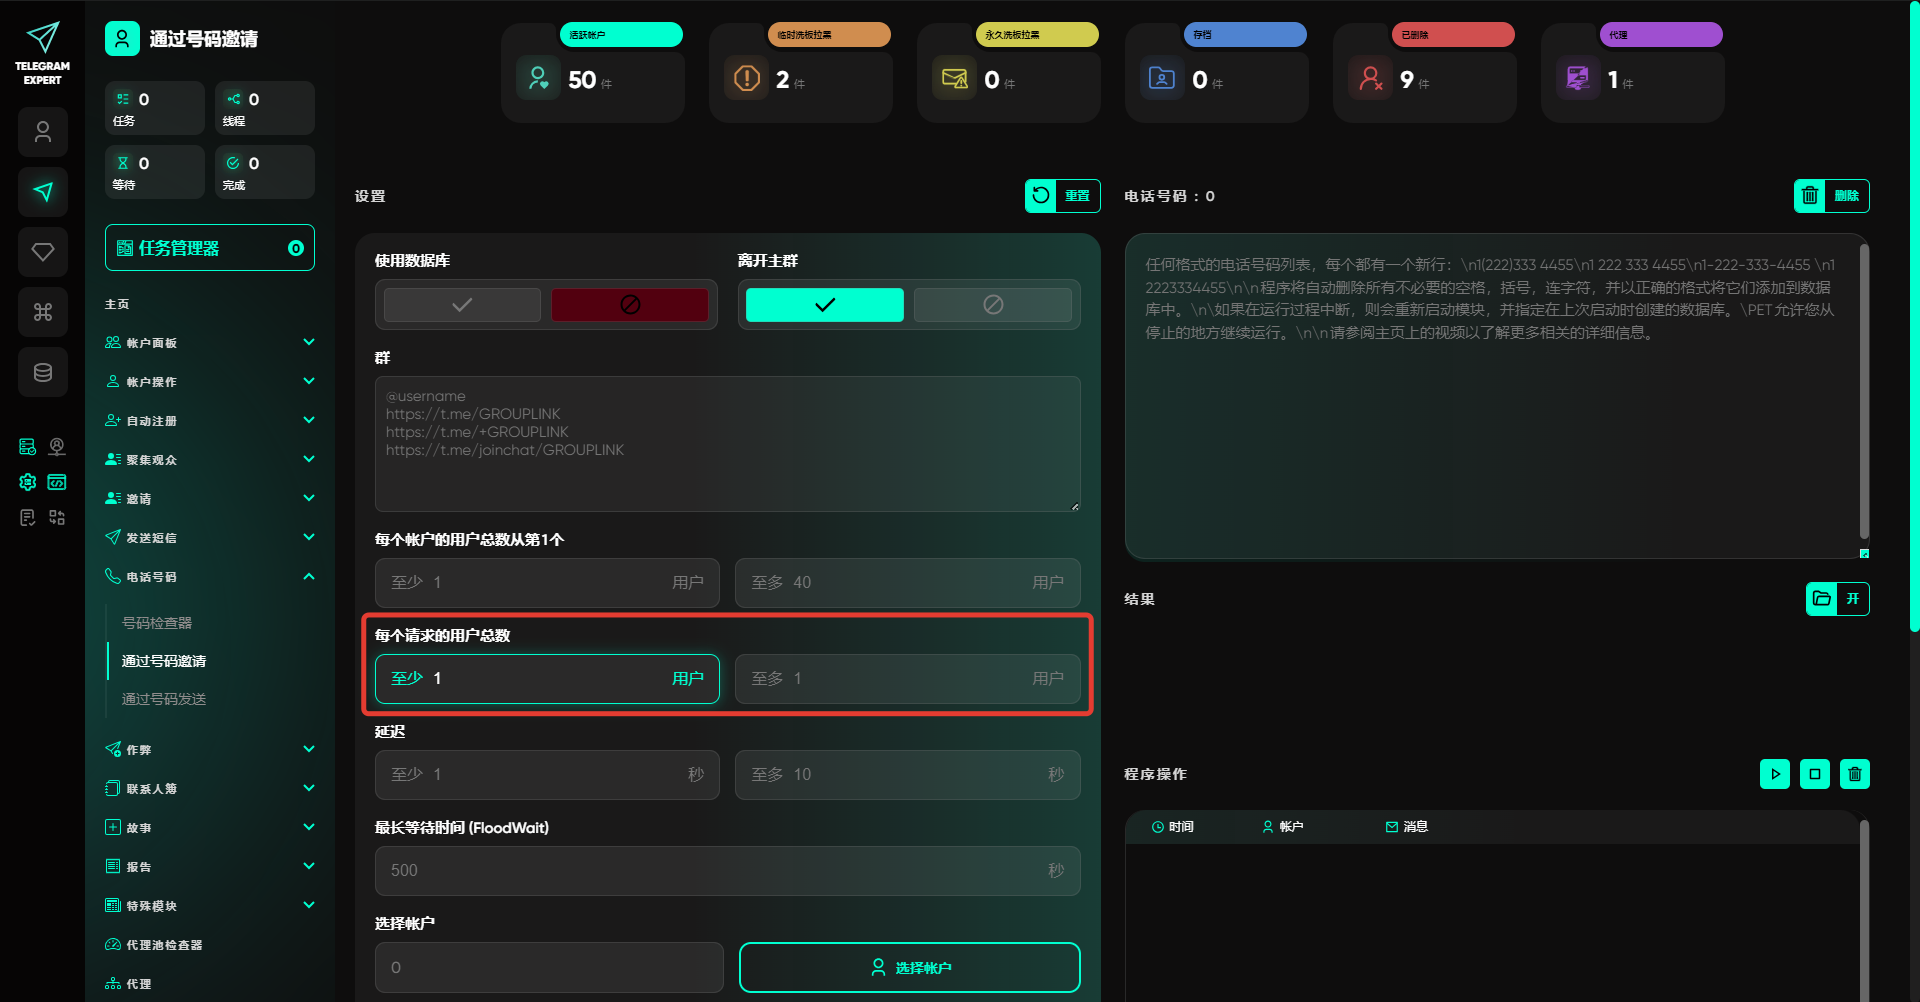Click the paper plane icon in sidebar
This screenshot has height=1002, width=1920.
click(43, 192)
